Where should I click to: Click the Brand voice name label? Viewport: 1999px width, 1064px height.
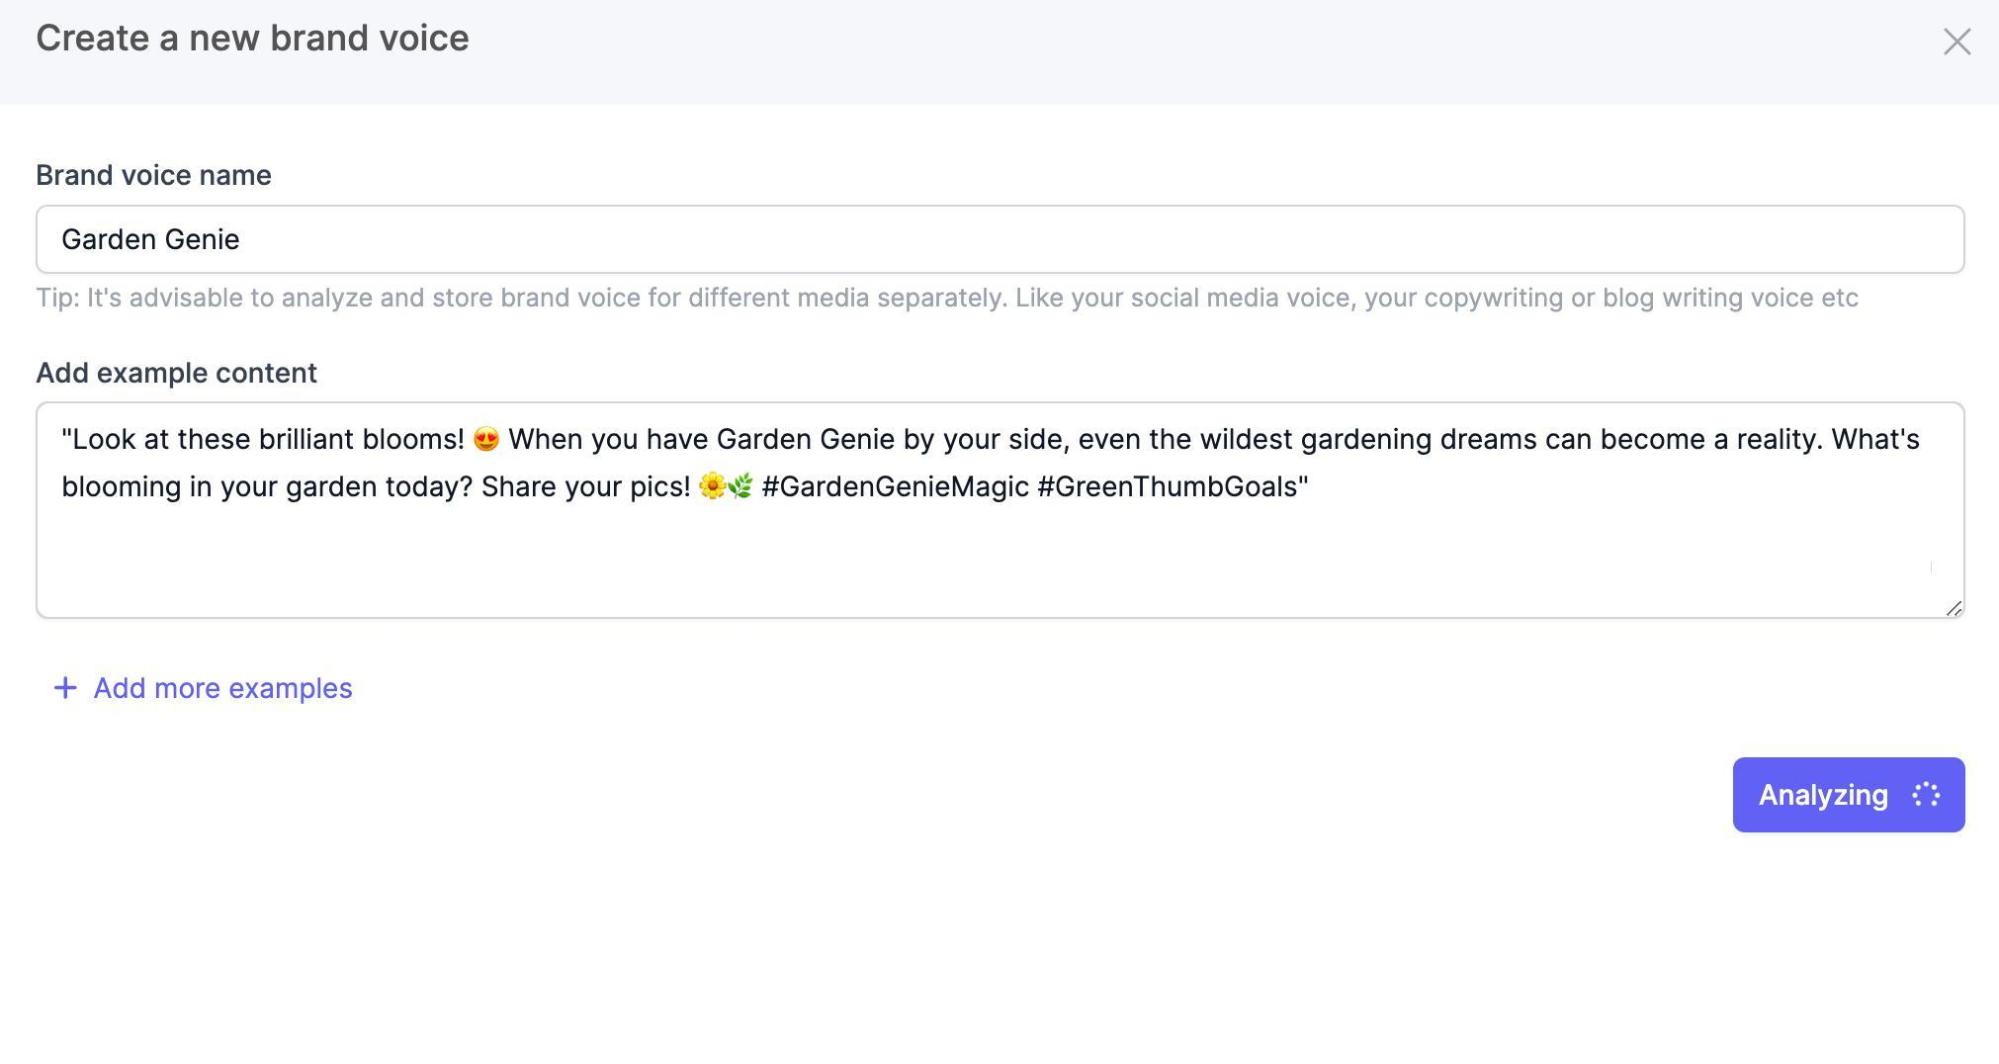(x=154, y=175)
